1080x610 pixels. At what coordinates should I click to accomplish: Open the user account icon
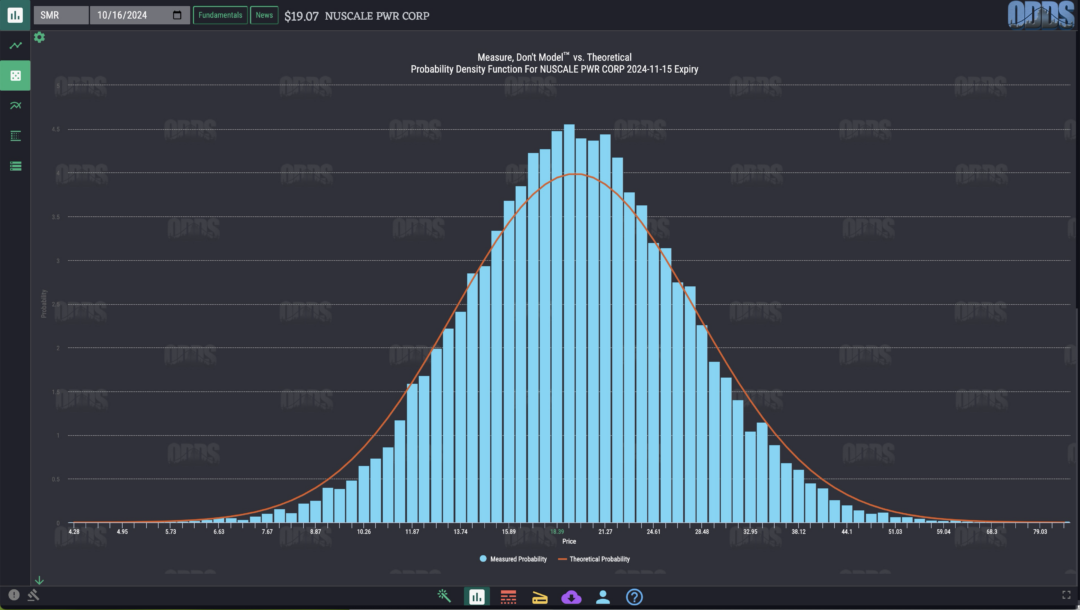tap(602, 595)
